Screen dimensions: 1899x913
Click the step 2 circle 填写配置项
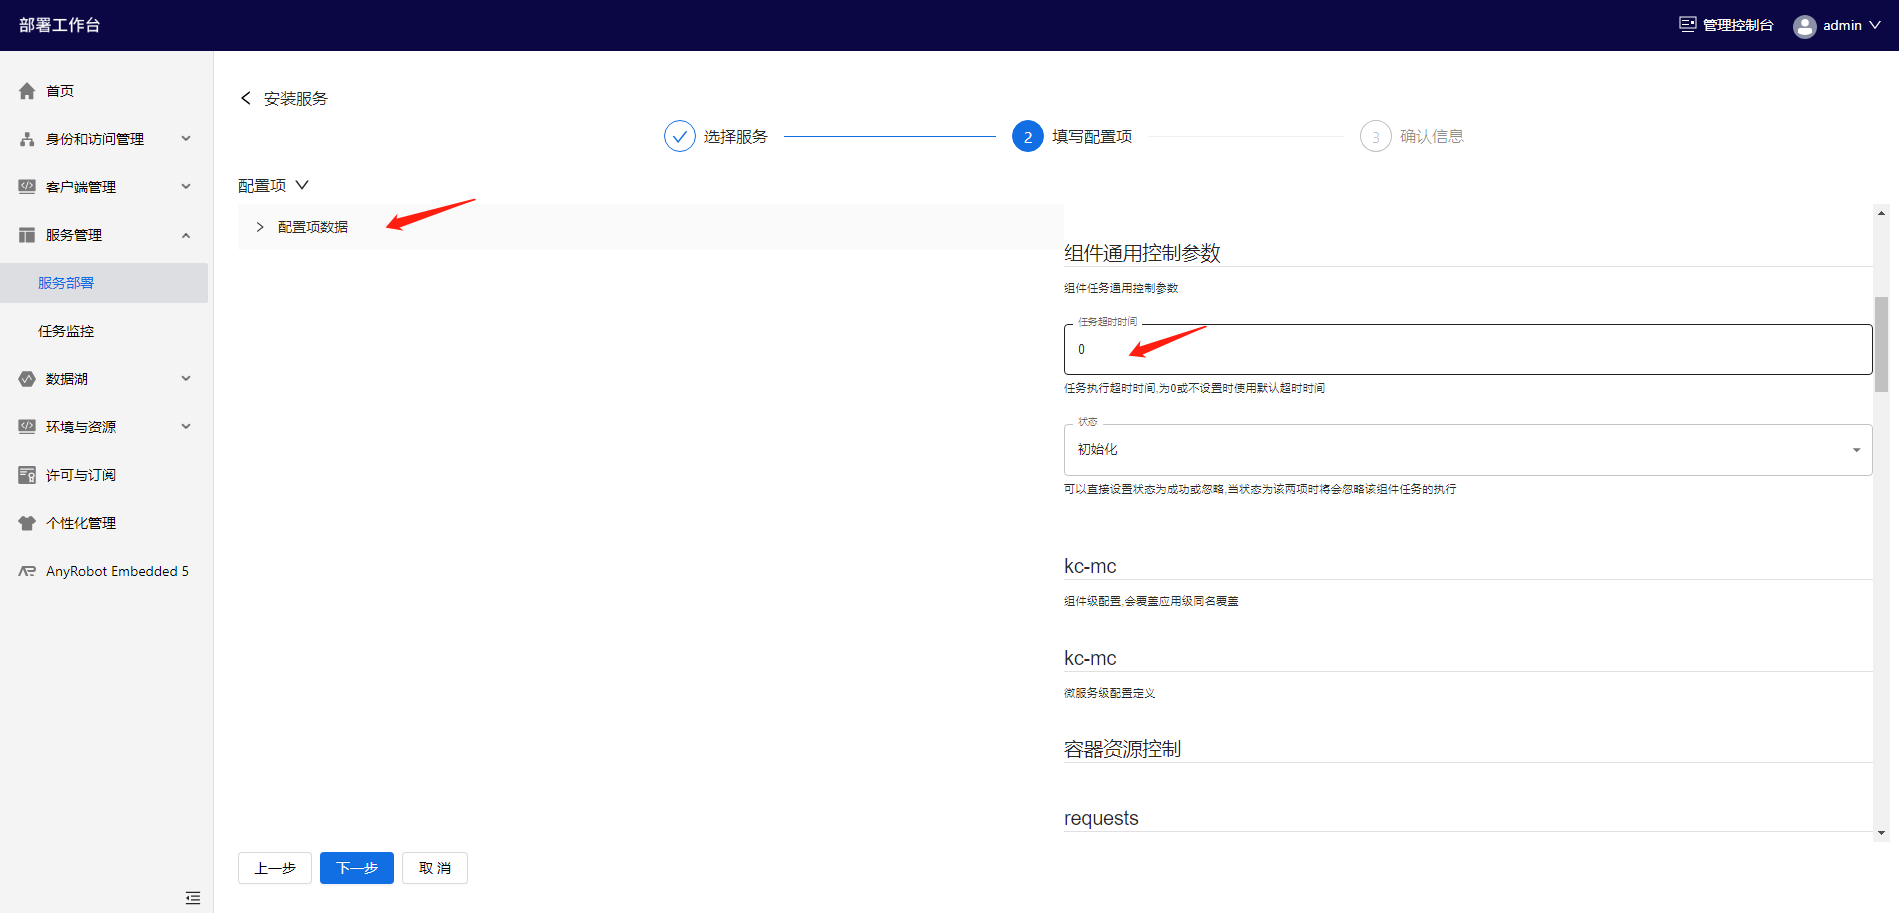pyautogui.click(x=1028, y=136)
